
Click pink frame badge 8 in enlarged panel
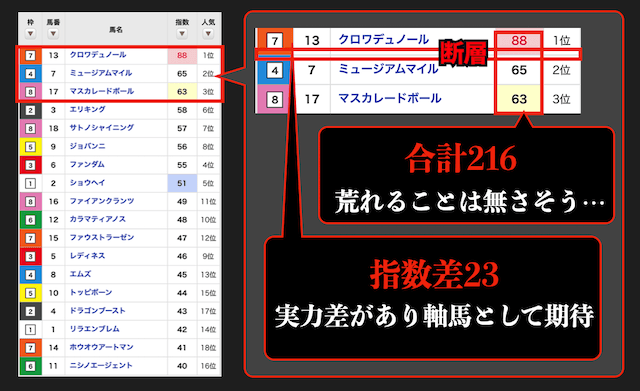point(275,99)
